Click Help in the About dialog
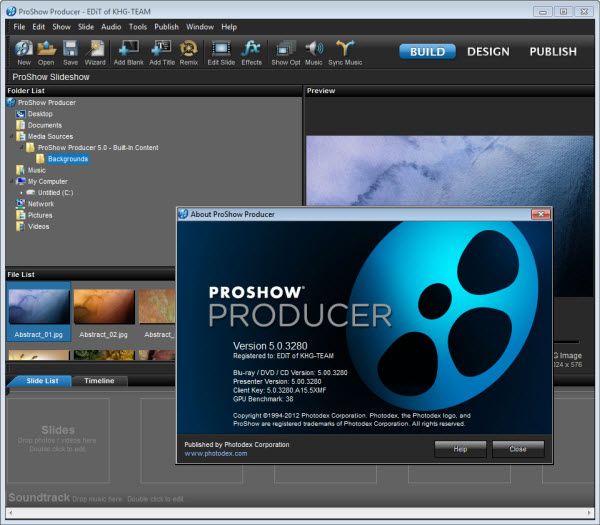The width and height of the screenshot is (600, 525). 460,449
